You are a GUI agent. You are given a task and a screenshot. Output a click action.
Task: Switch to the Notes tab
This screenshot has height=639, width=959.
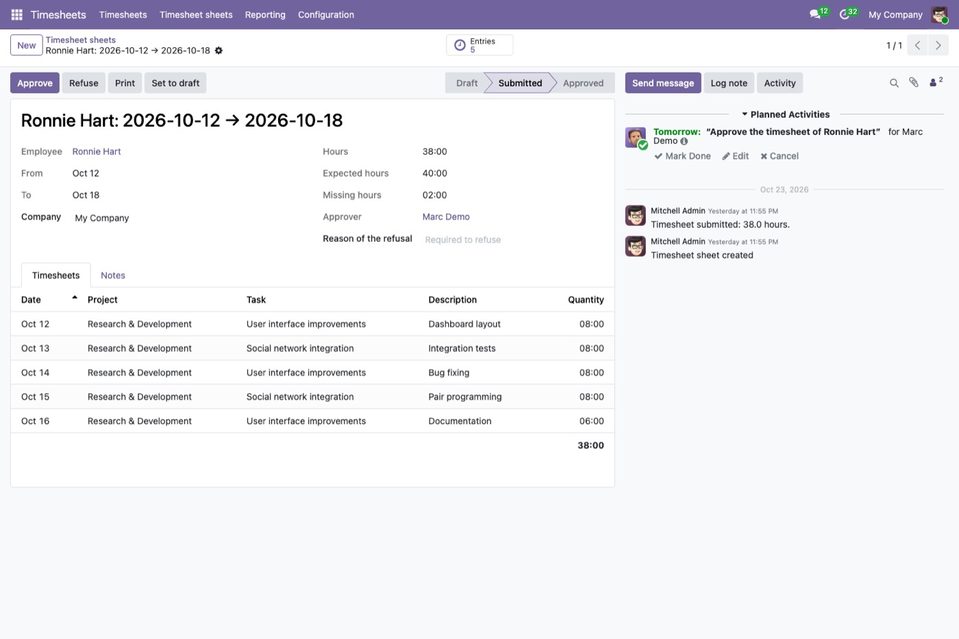113,276
